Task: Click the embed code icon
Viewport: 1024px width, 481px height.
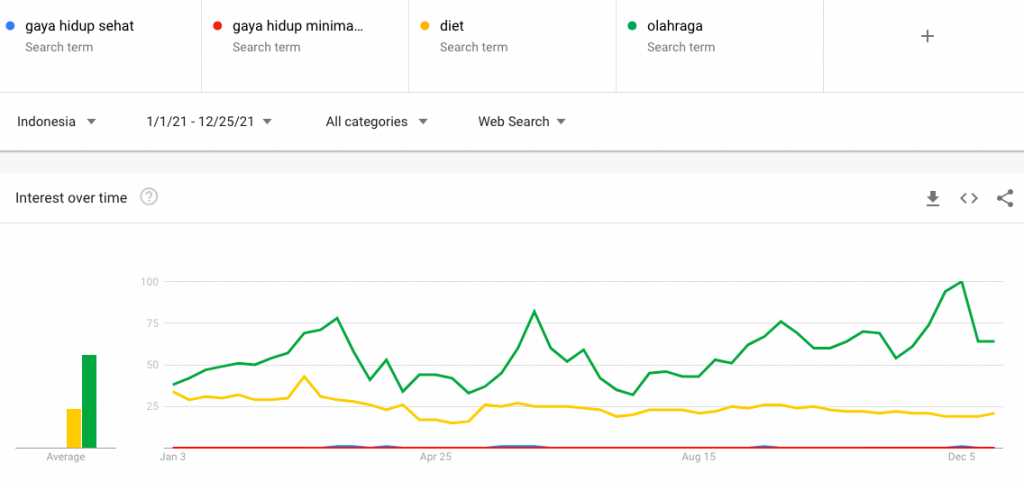Action: coord(969,198)
